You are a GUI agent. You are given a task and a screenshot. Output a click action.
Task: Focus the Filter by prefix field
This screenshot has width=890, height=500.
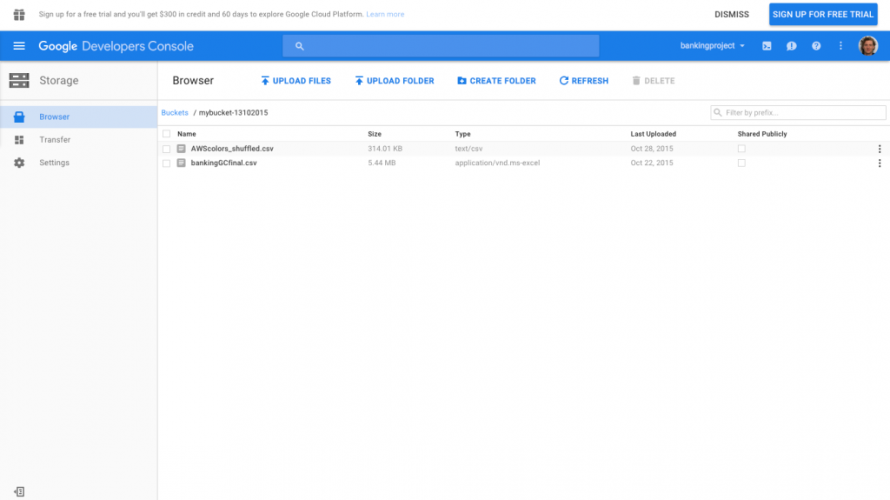click(797, 112)
